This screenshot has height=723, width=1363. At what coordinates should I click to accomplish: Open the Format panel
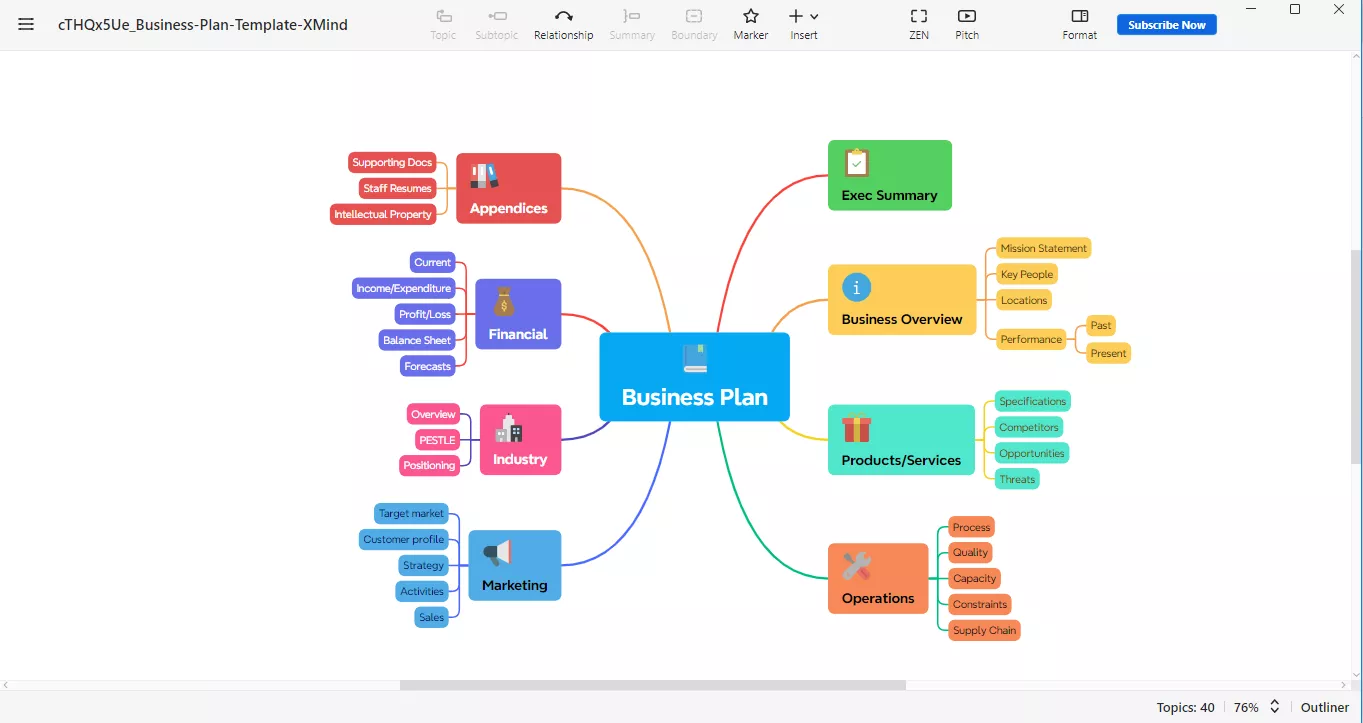pos(1079,24)
